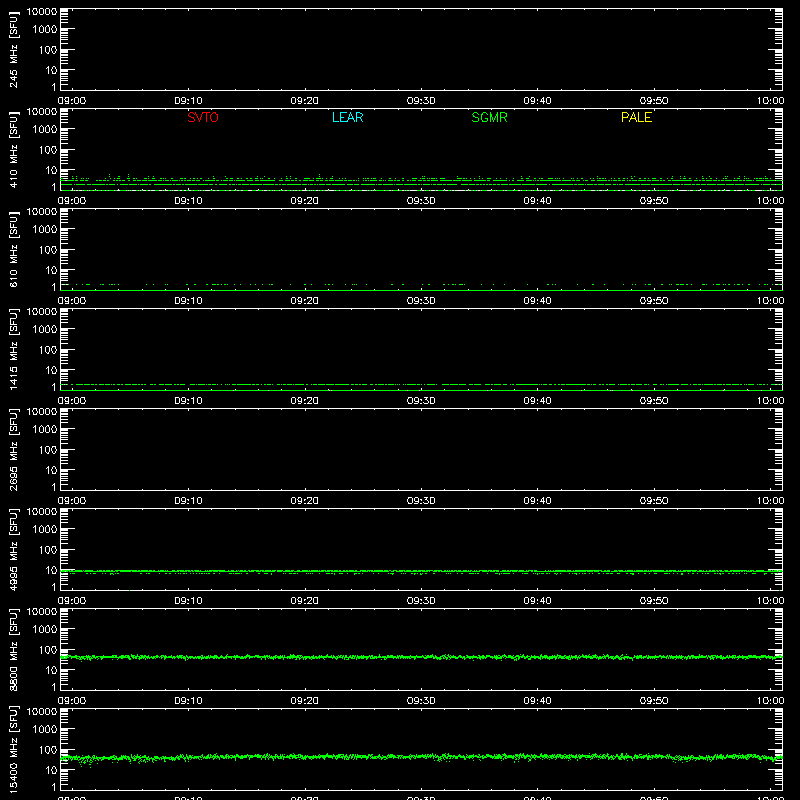Click the green data trace in 15400 MHz panel
Screen dimensions: 800x800
point(421,757)
